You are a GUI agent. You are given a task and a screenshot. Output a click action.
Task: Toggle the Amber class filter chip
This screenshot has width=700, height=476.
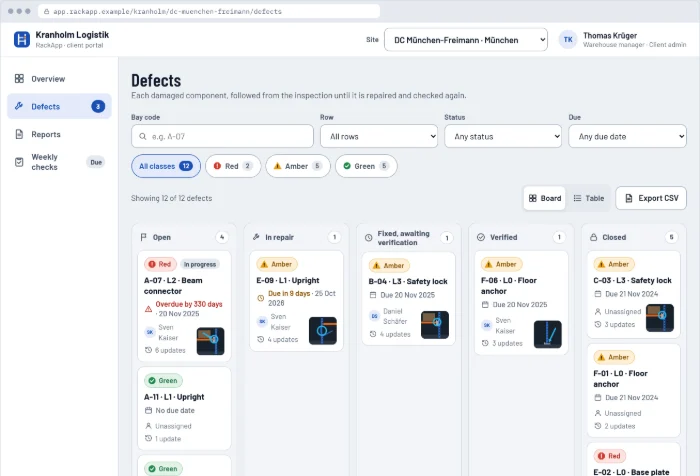[298, 166]
